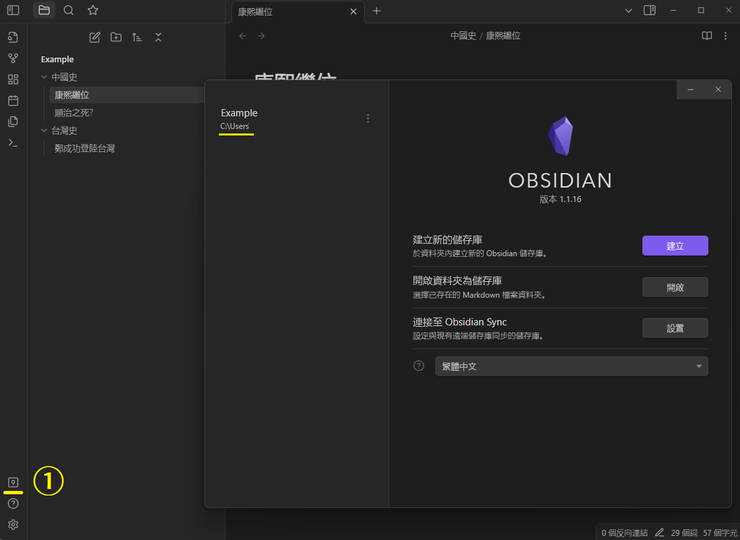The width and height of the screenshot is (740, 540).
Task: Click 57 個字元 character count
Action: point(720,532)
